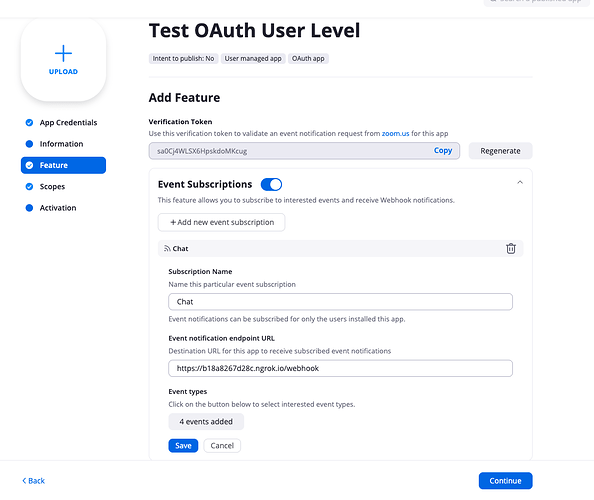594x500 pixels.
Task: Click the Scopes checkmark icon
Action: 29,186
